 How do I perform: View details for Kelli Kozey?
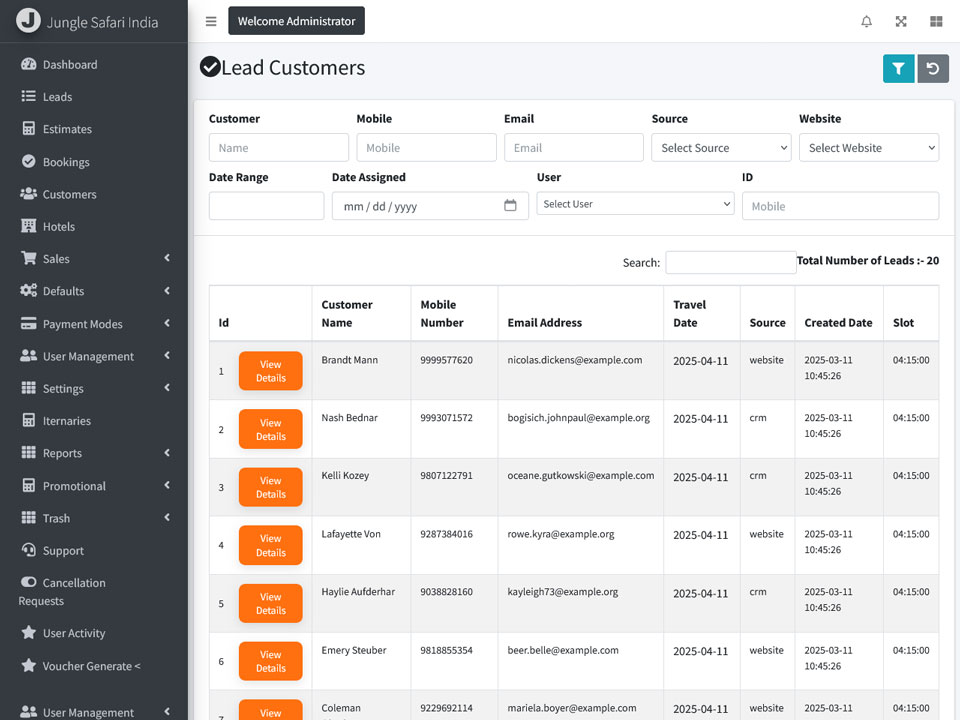pyautogui.click(x=271, y=487)
